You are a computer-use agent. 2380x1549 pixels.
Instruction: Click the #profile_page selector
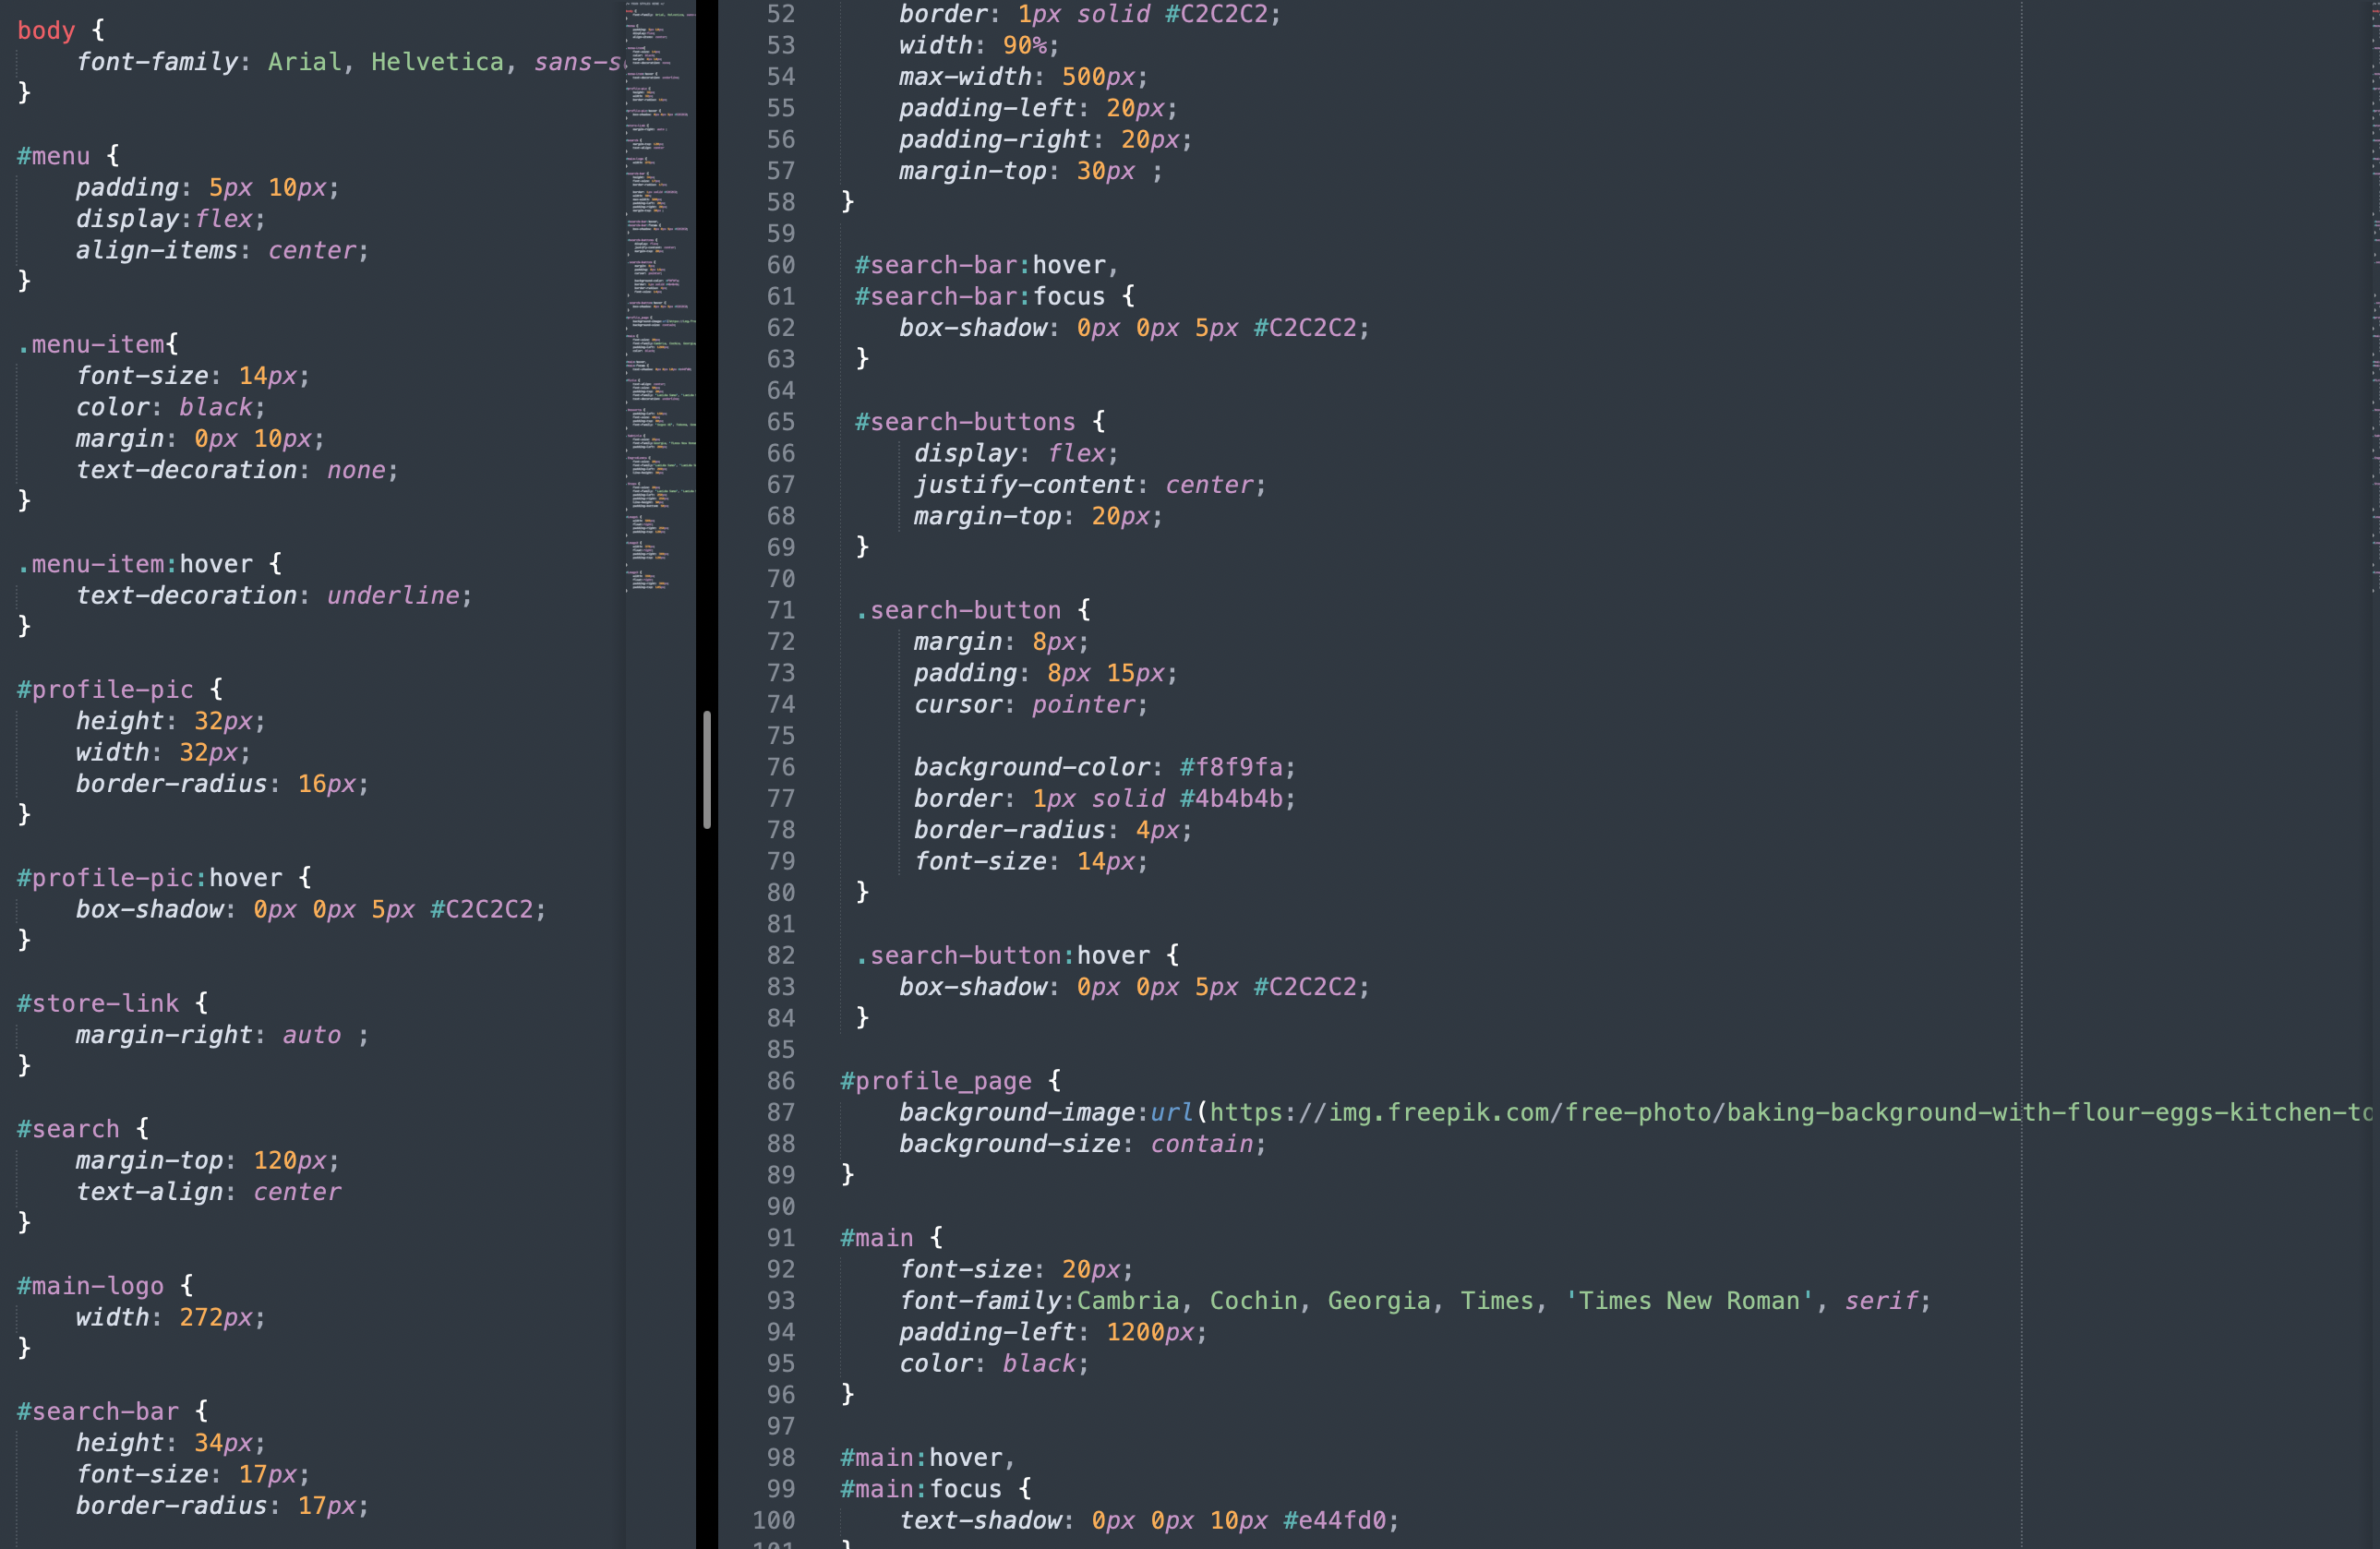(935, 1080)
